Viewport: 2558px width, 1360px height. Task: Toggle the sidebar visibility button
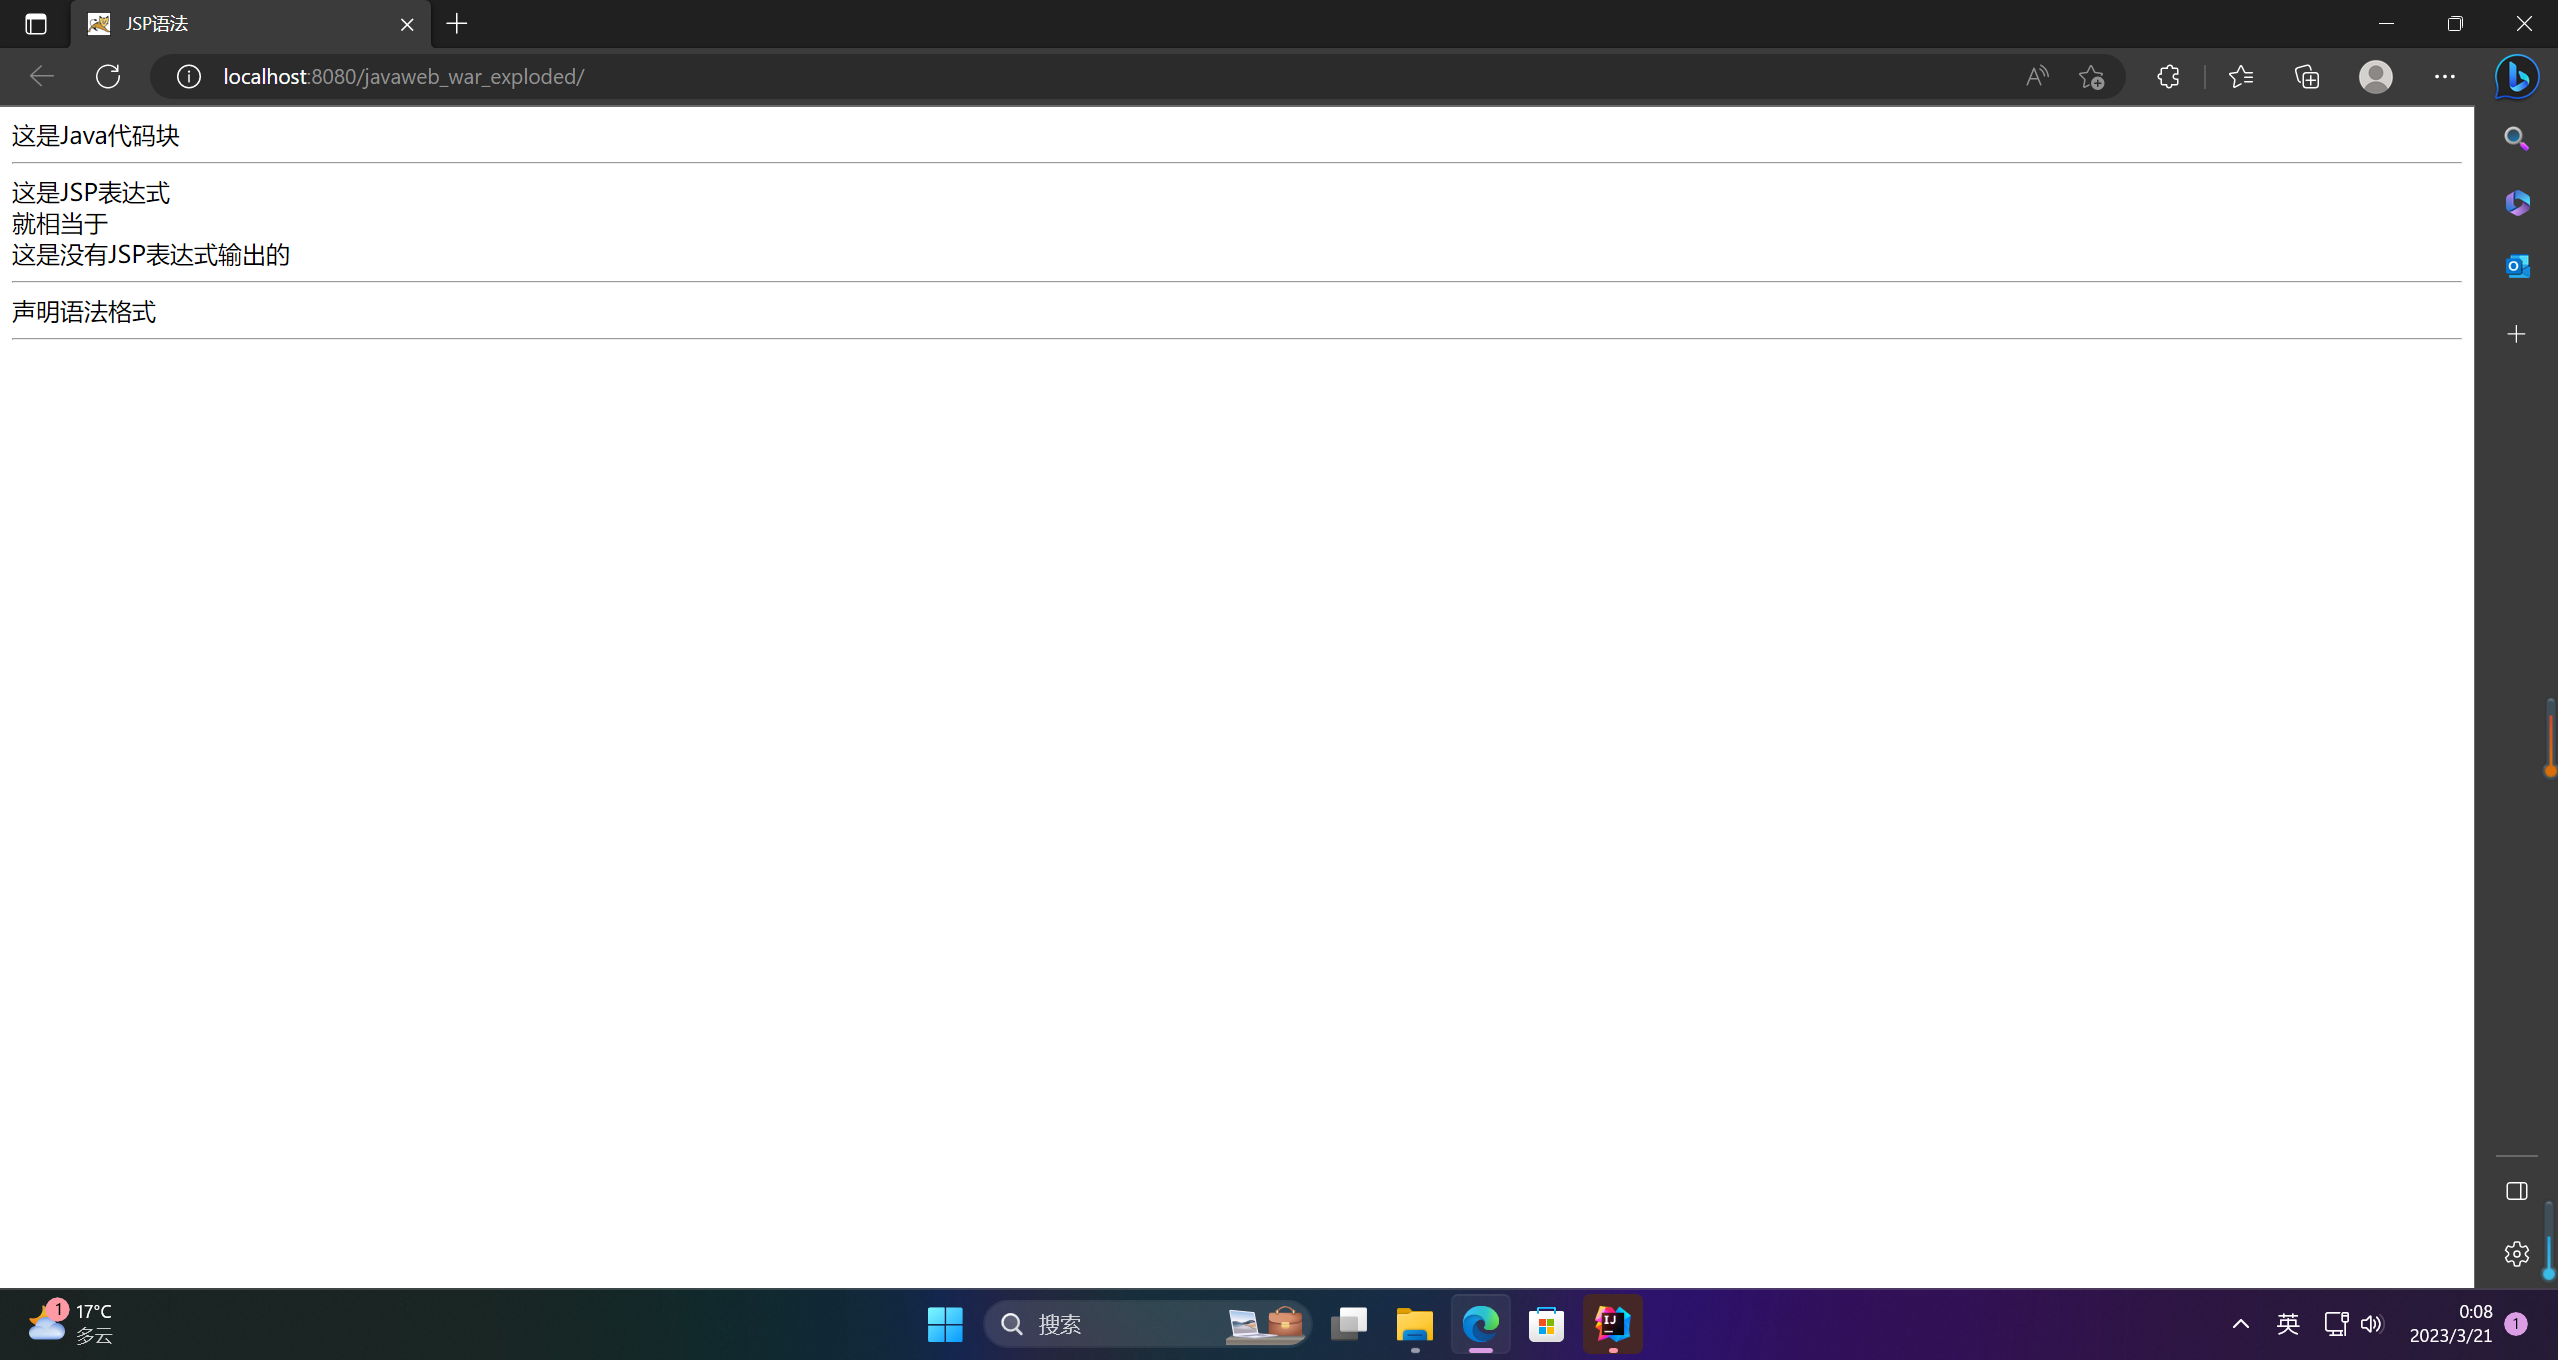tap(2516, 1191)
